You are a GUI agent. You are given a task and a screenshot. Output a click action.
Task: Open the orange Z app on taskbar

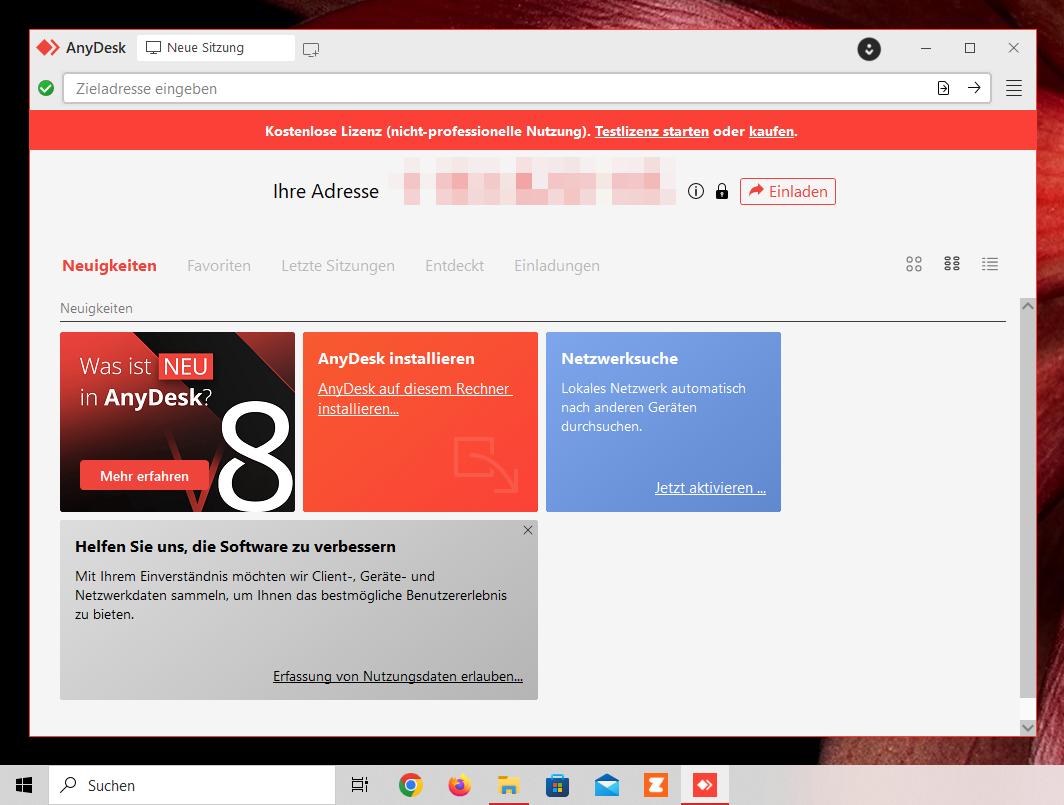[656, 785]
